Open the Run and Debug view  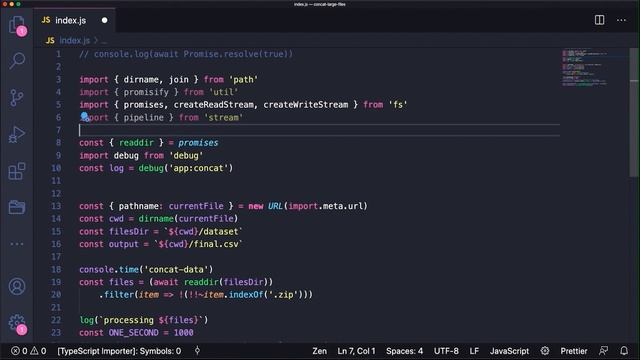(17, 134)
